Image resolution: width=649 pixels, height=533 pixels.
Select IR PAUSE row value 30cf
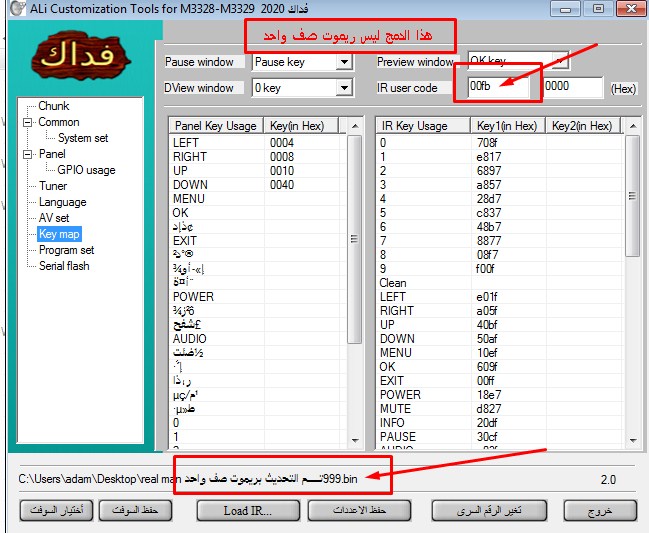pyautogui.click(x=487, y=437)
